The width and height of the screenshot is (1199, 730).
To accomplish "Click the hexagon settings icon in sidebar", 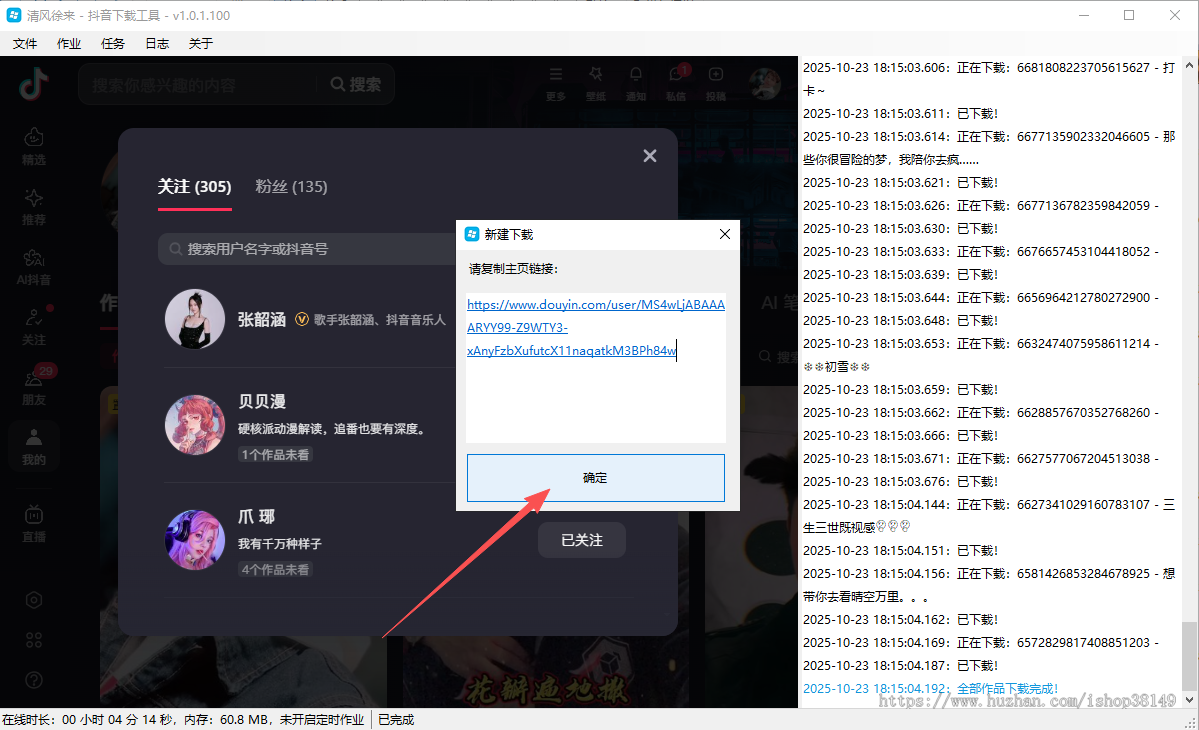I will click(34, 600).
